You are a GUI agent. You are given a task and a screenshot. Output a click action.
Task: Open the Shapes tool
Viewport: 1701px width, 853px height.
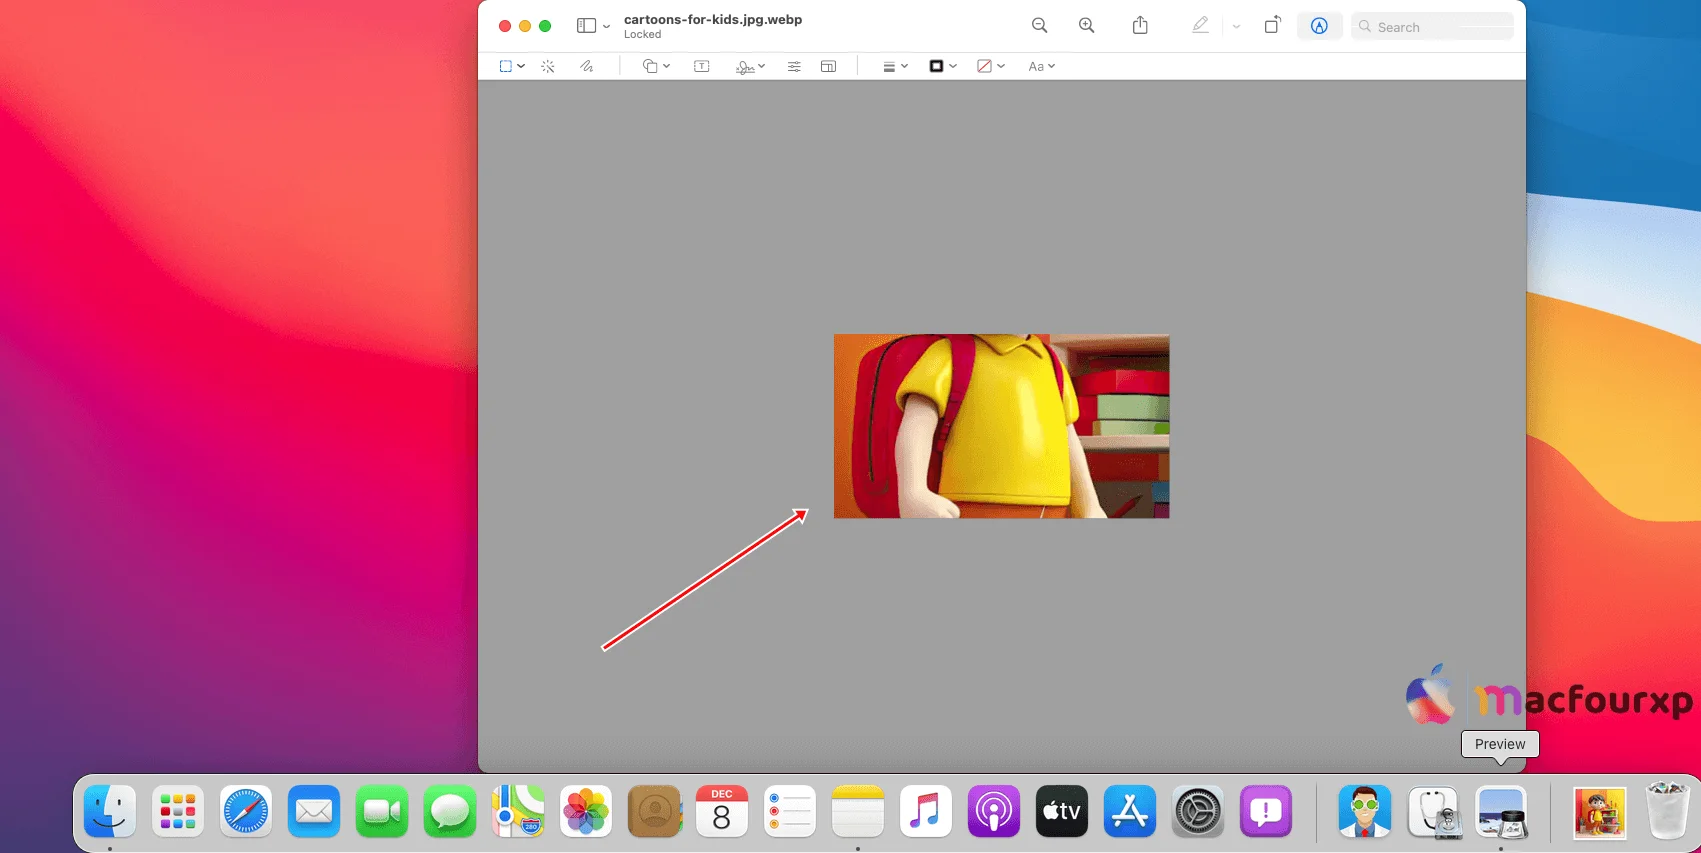(x=651, y=66)
